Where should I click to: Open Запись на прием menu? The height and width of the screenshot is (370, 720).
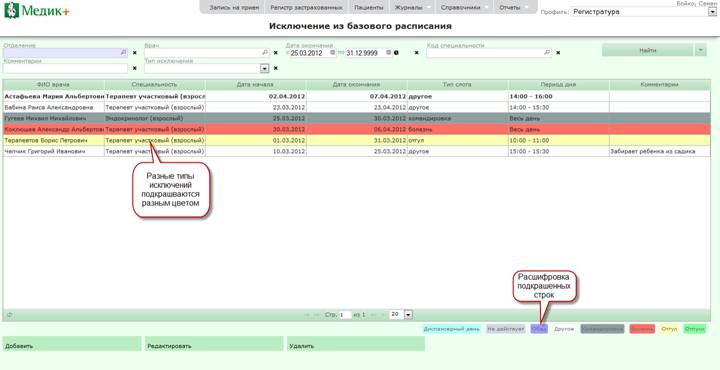(x=234, y=7)
